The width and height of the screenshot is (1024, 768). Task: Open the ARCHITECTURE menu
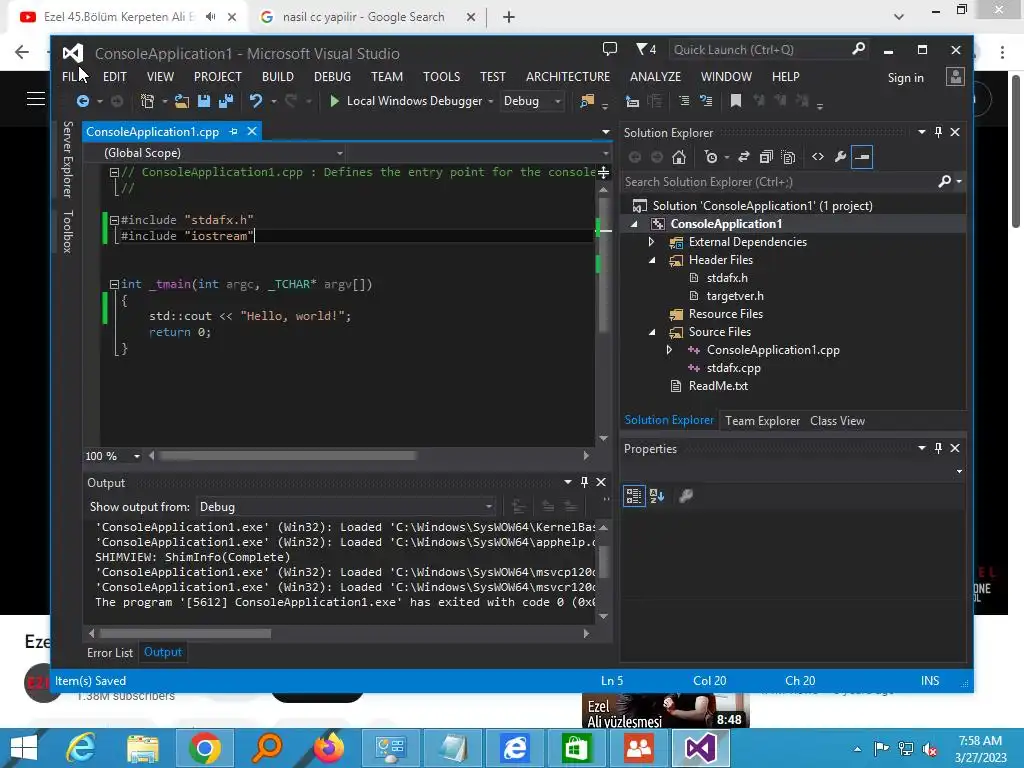tap(568, 77)
